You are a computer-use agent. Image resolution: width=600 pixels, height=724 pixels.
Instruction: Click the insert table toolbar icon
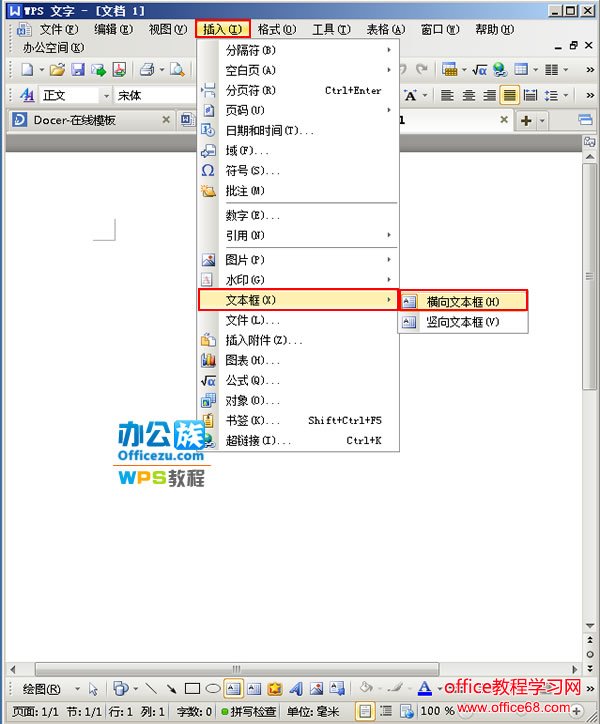click(x=521, y=69)
